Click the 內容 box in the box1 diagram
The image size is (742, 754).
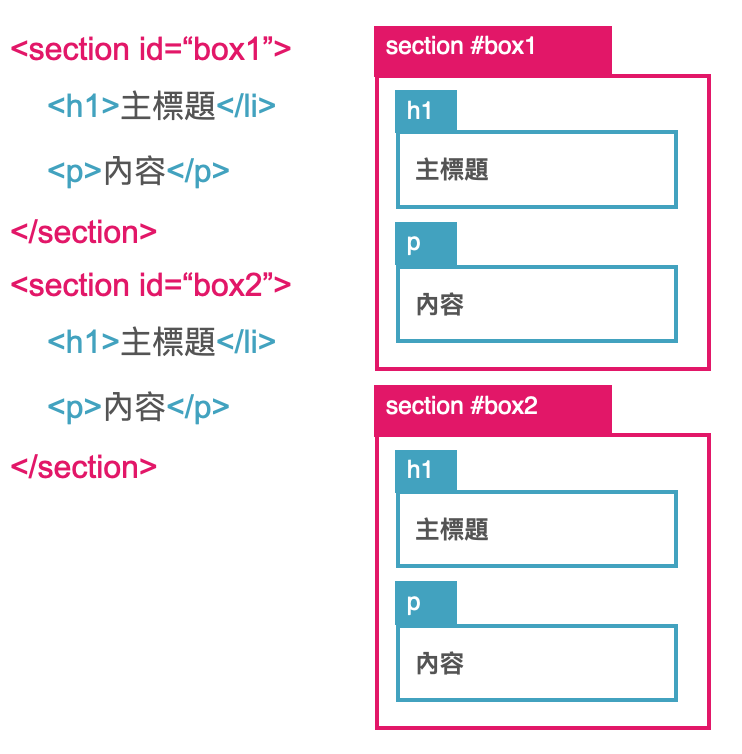(x=536, y=304)
